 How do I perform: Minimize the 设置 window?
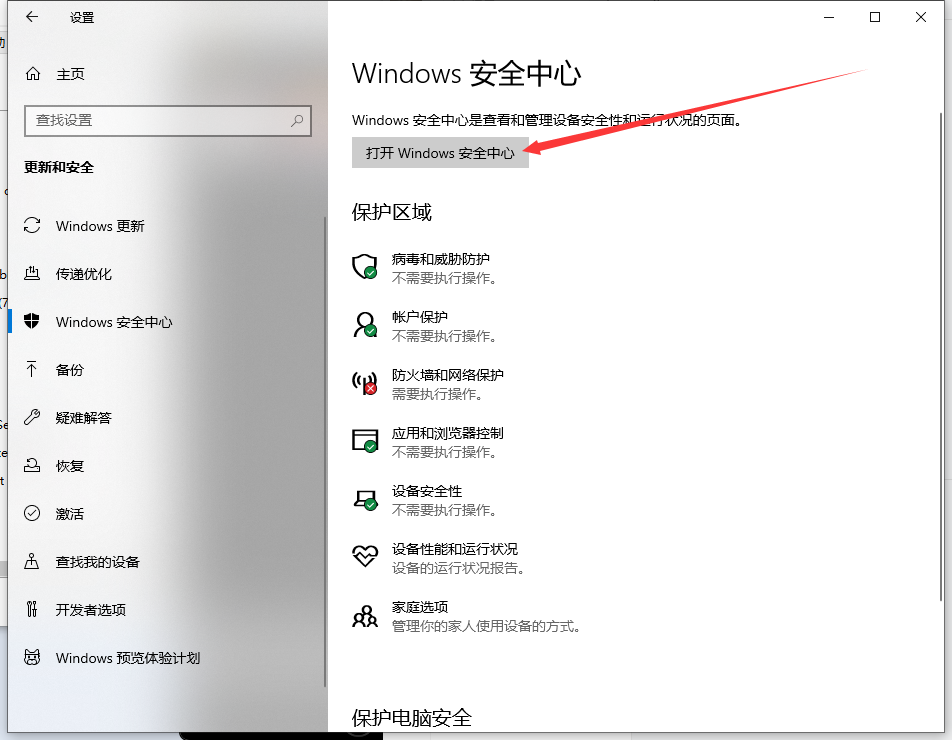click(x=829, y=17)
